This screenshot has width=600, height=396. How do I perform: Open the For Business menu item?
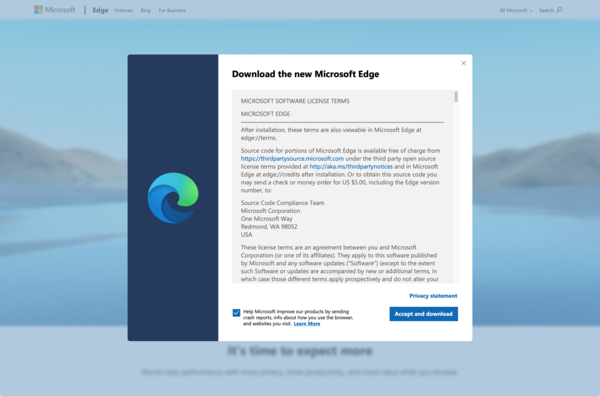172,10
